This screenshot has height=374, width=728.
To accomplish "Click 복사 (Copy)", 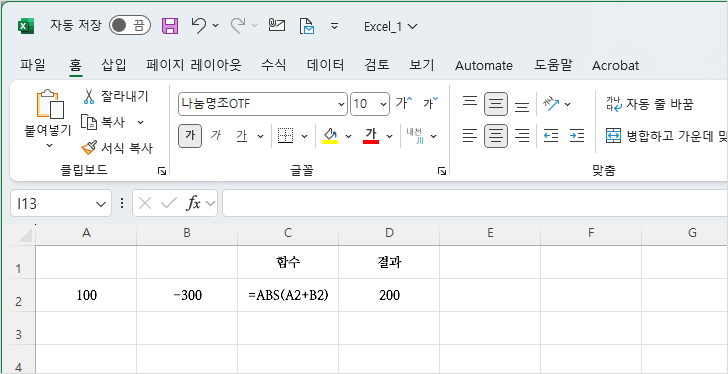I will coord(103,123).
